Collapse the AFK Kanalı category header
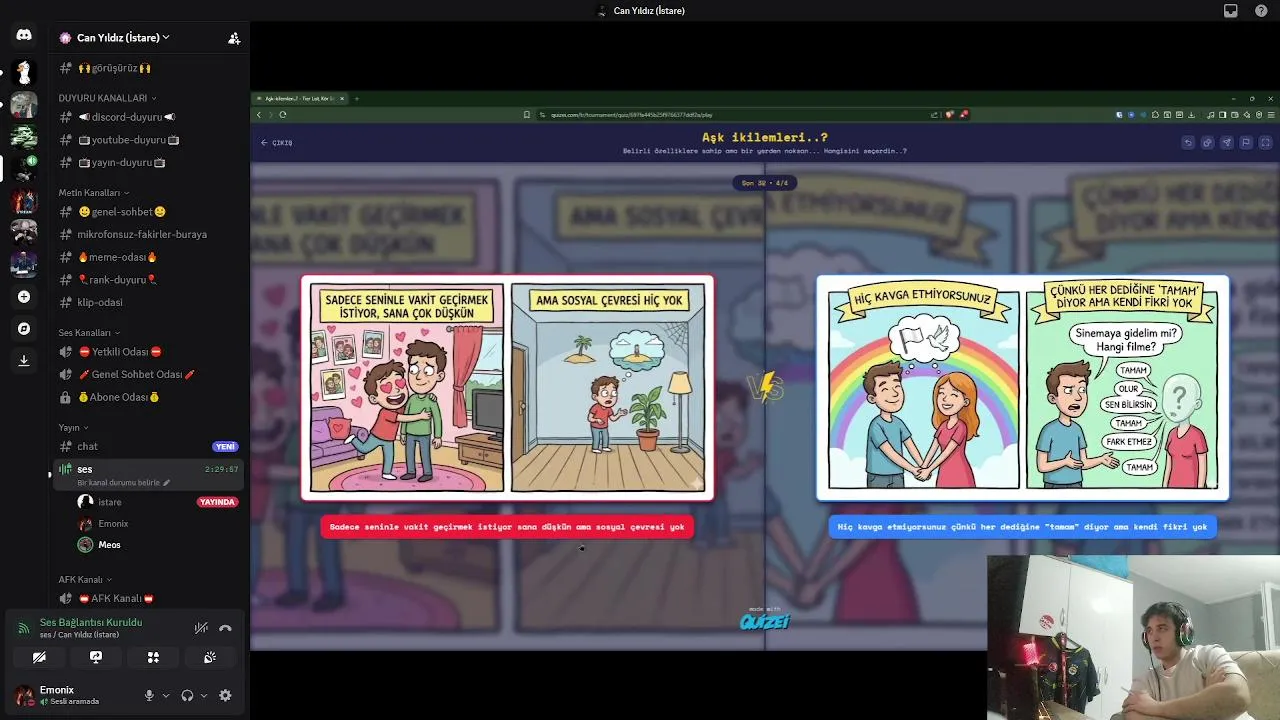 85,580
